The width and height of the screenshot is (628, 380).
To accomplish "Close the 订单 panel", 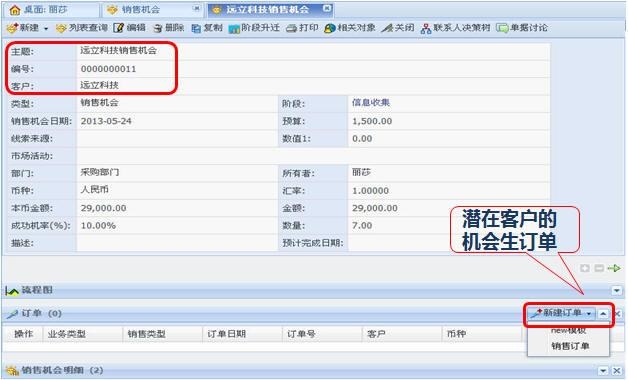I will pyautogui.click(x=618, y=314).
